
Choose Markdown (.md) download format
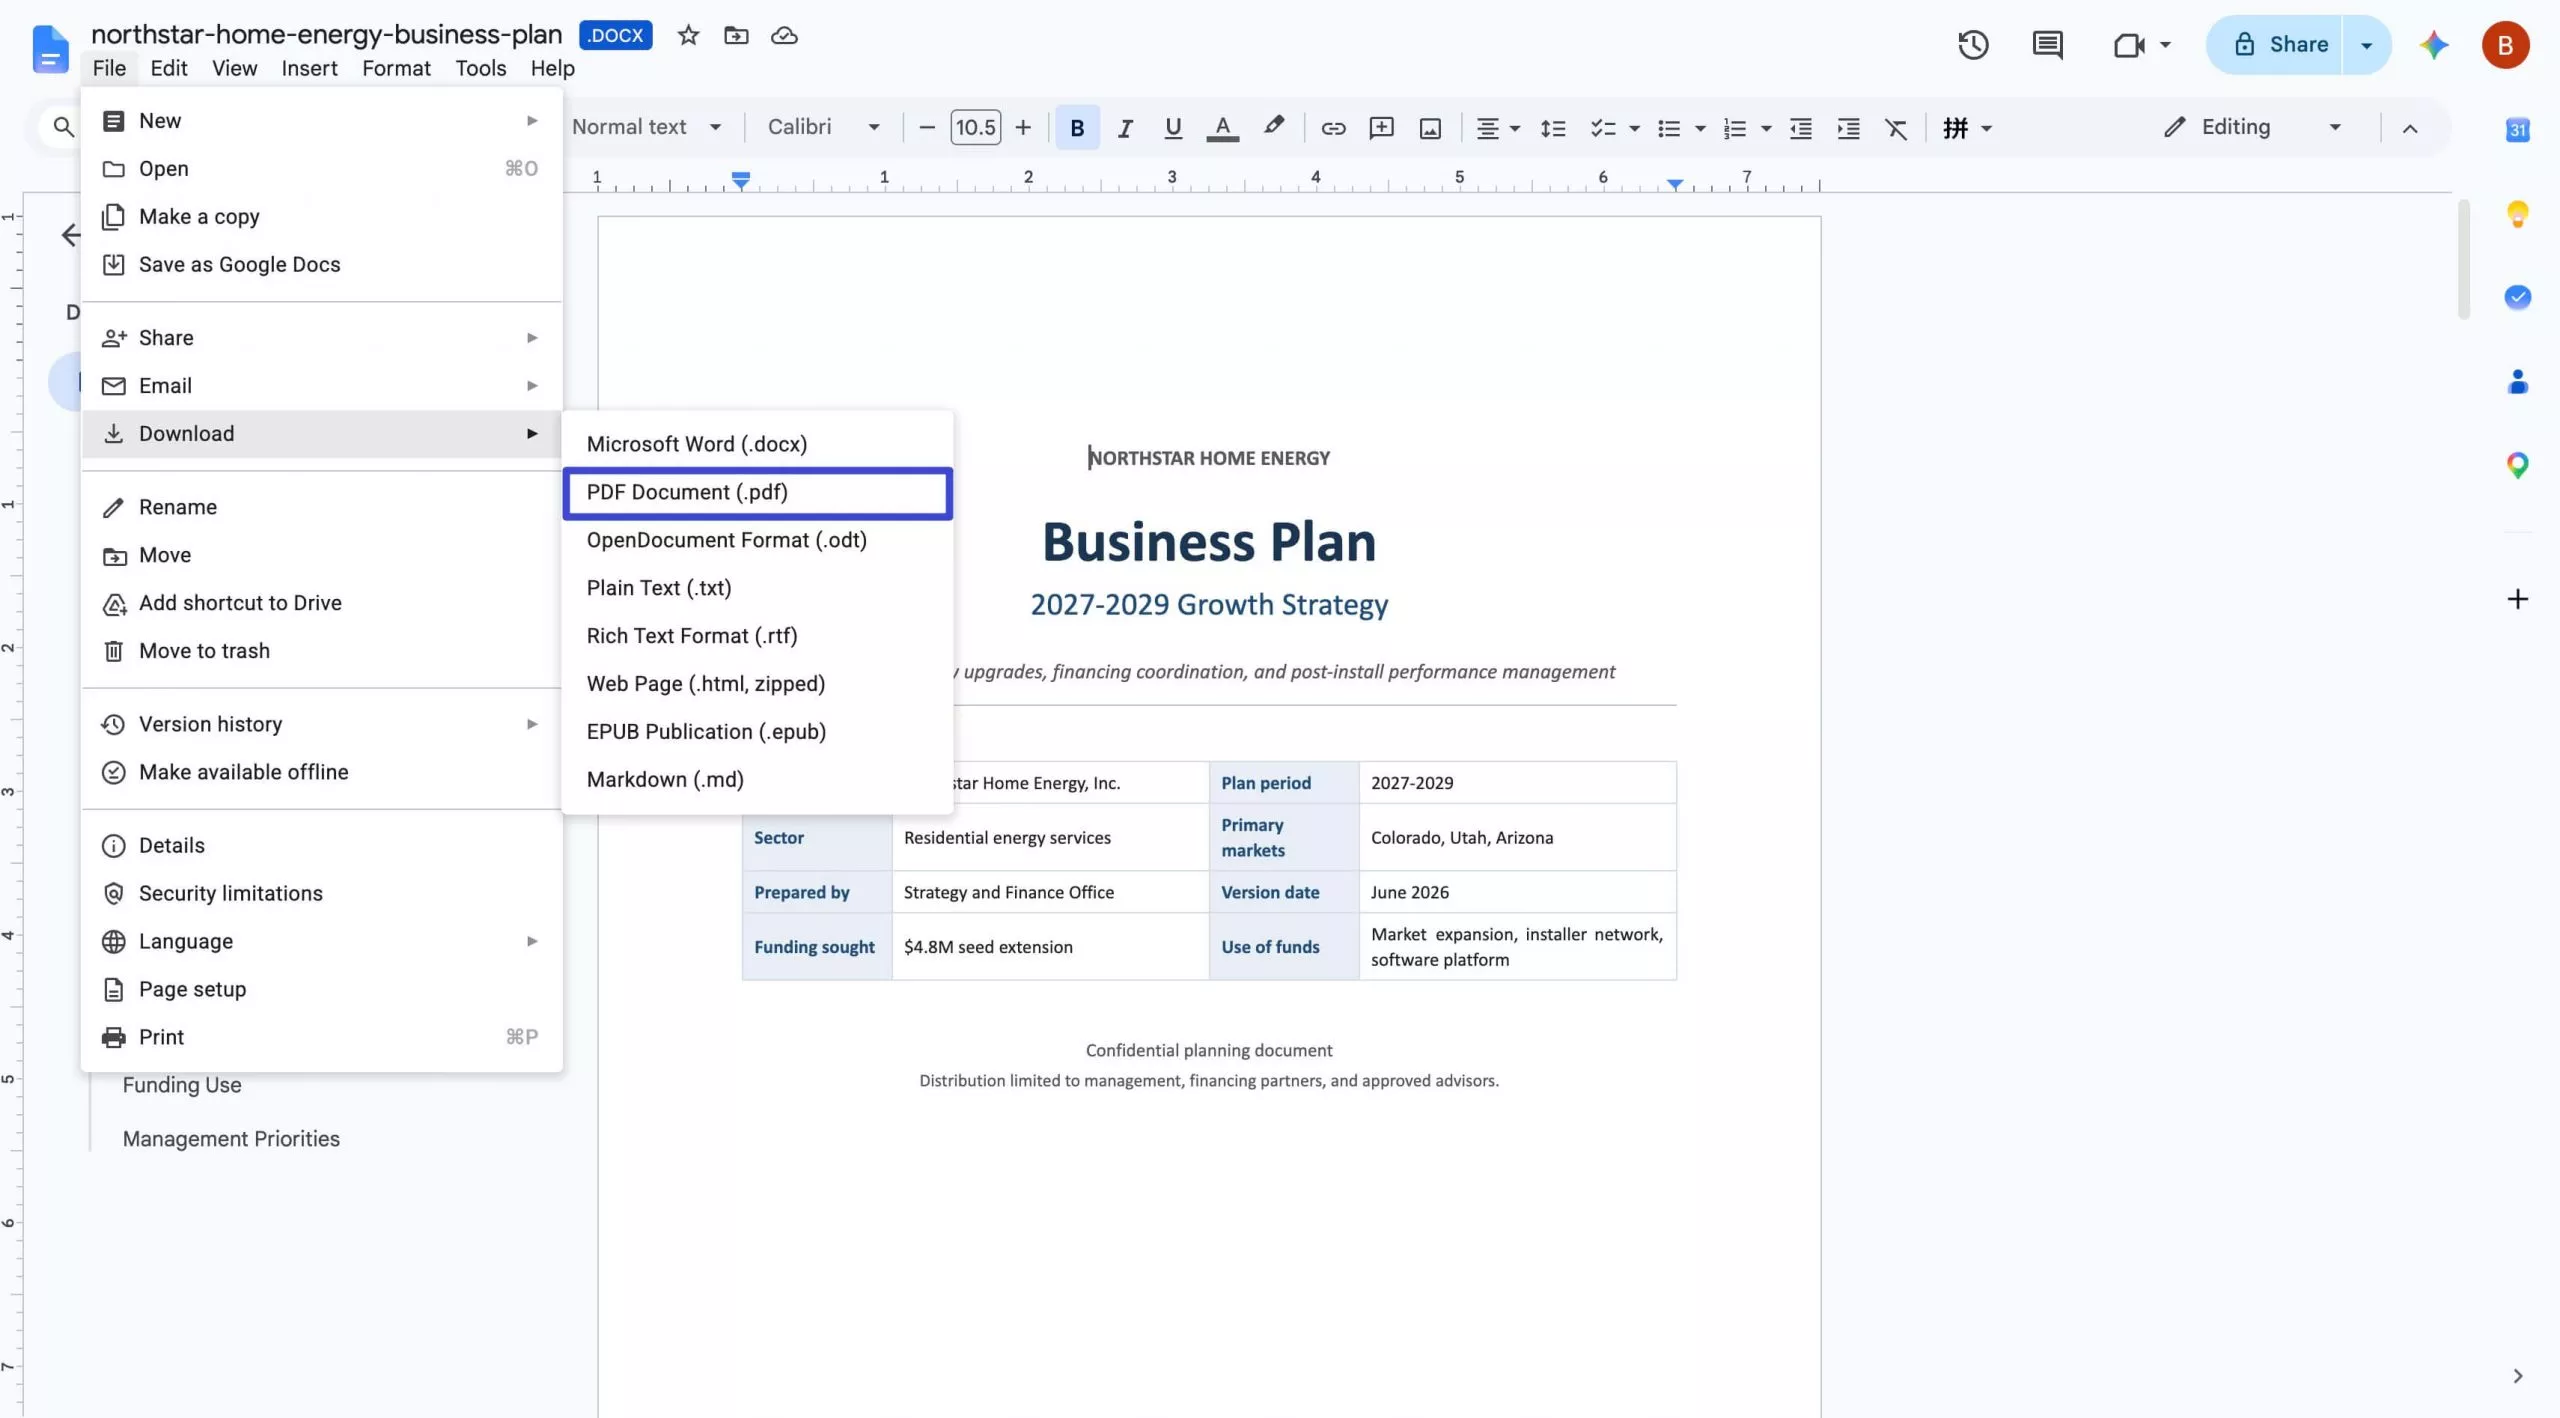[x=757, y=780]
